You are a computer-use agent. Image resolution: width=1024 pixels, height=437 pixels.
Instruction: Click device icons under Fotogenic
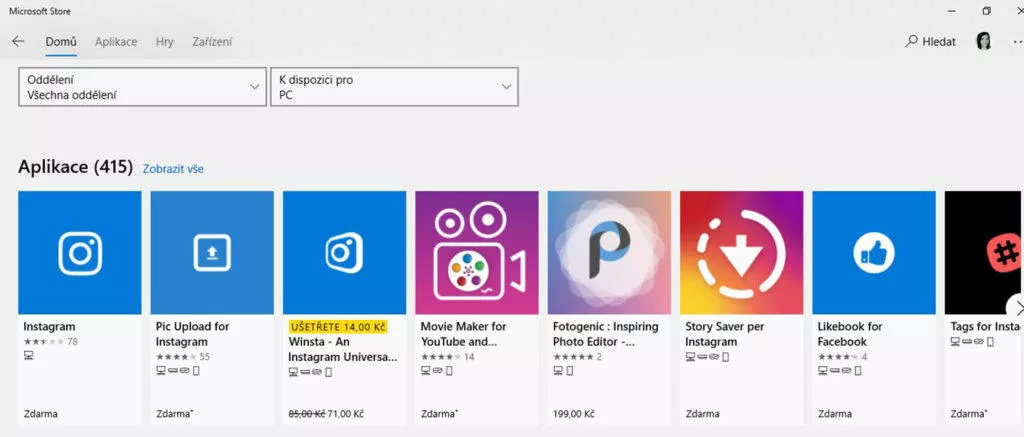click(564, 371)
